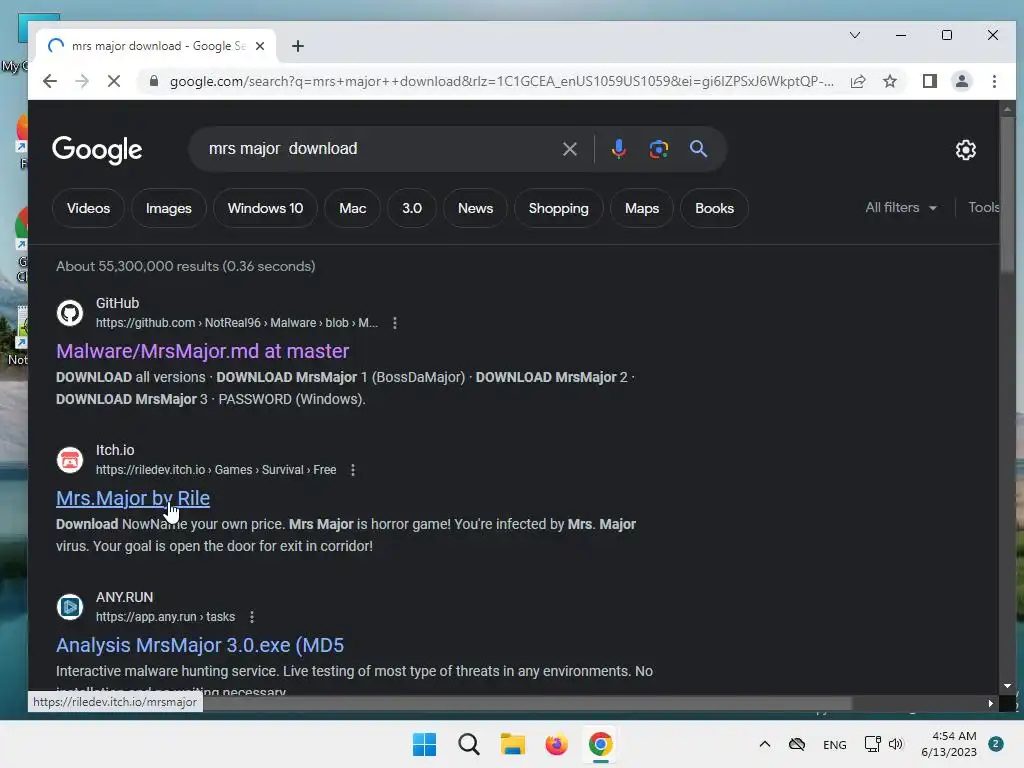The width and height of the screenshot is (1024, 768).
Task: Select the Mac filter chip
Action: coord(353,208)
